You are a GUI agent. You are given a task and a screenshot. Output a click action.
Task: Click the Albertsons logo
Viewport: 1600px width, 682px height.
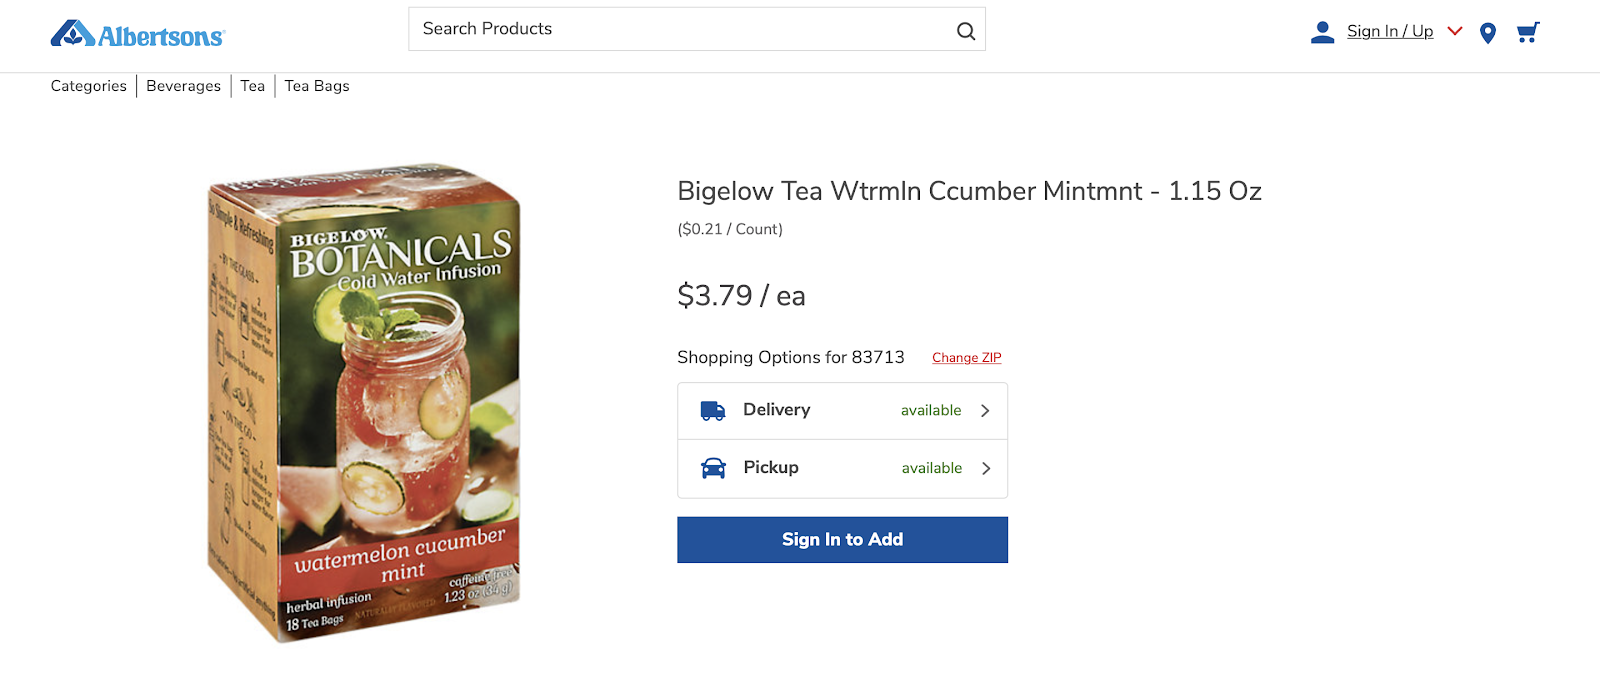[x=138, y=34]
